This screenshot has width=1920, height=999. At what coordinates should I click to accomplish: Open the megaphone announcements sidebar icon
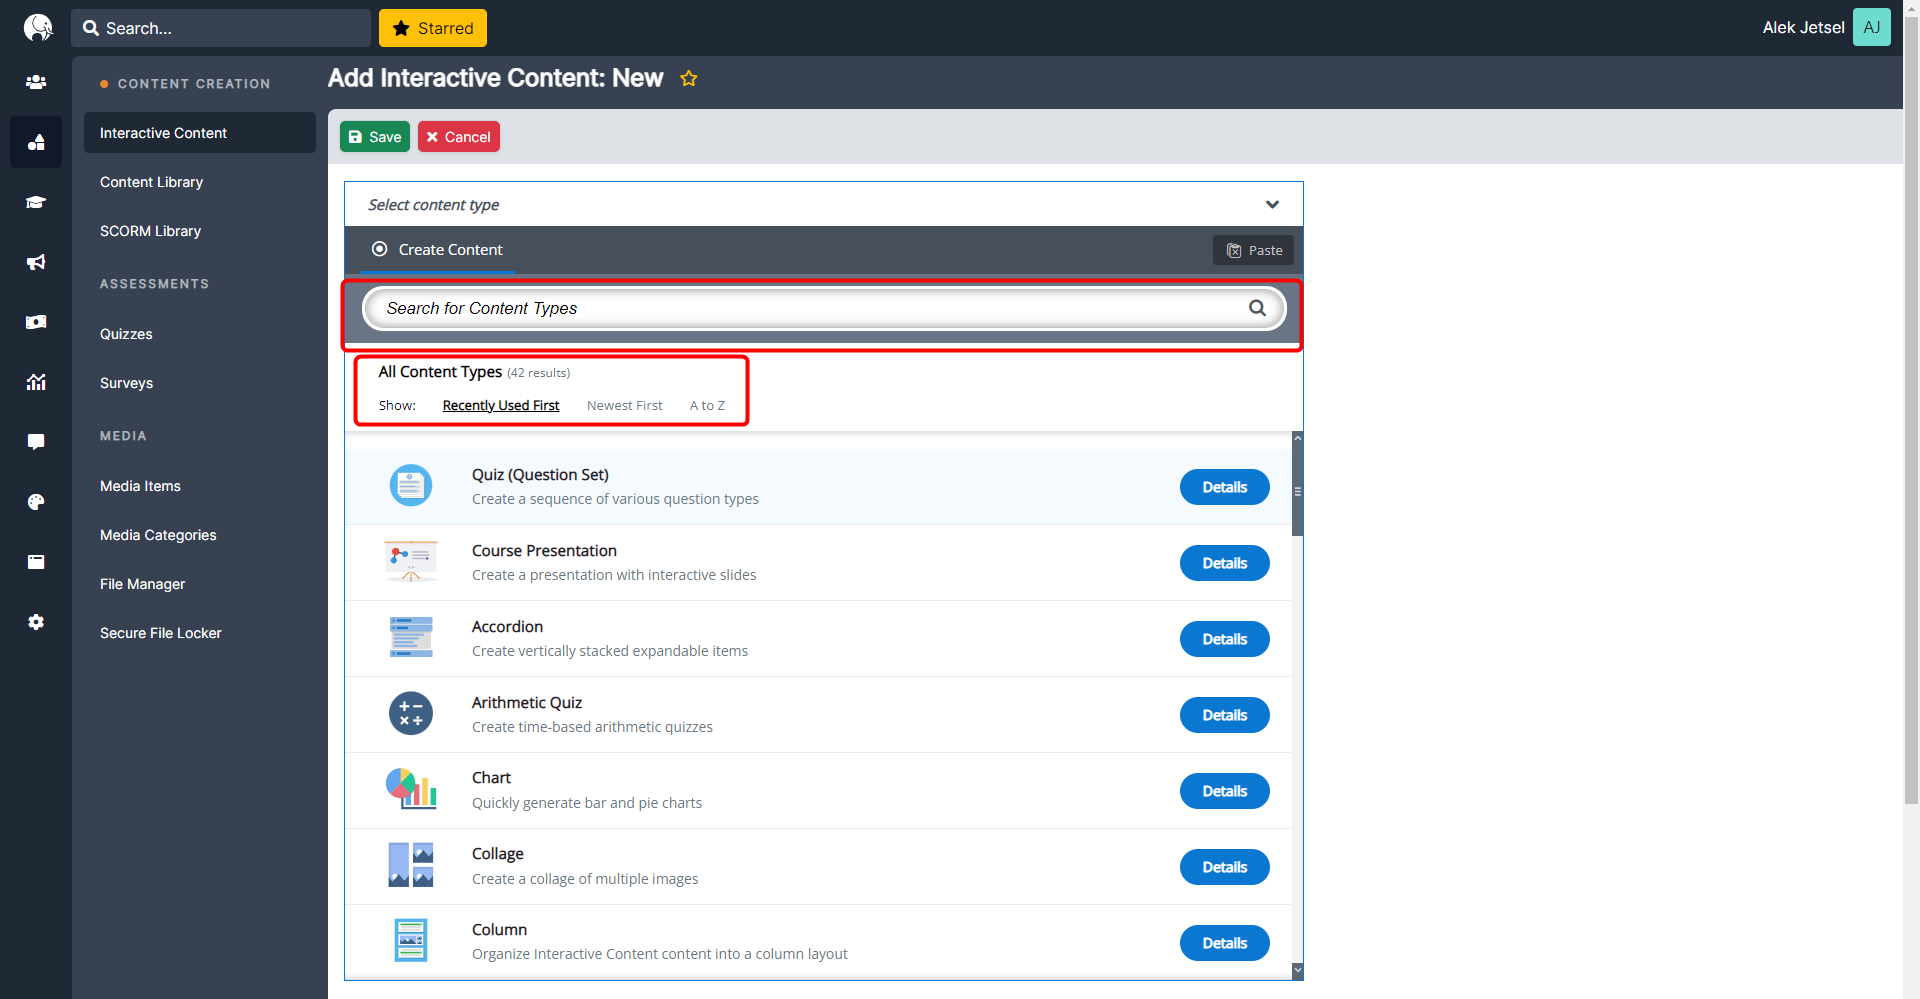[x=36, y=262]
